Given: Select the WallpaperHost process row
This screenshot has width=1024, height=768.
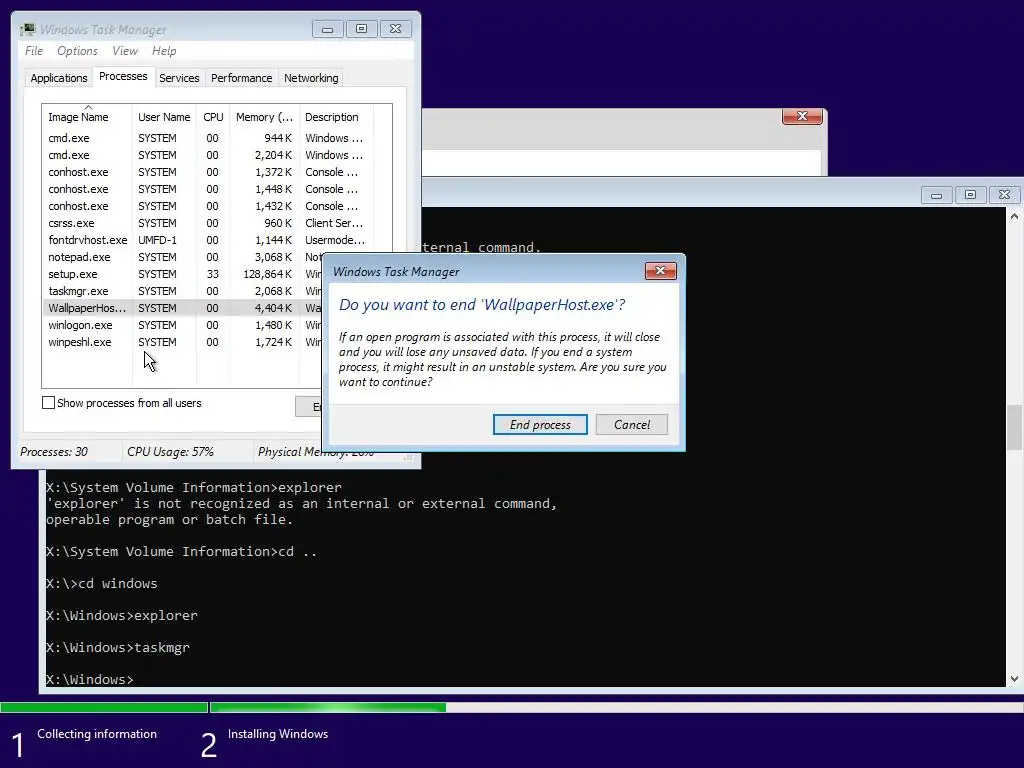Looking at the screenshot, I should (183, 308).
